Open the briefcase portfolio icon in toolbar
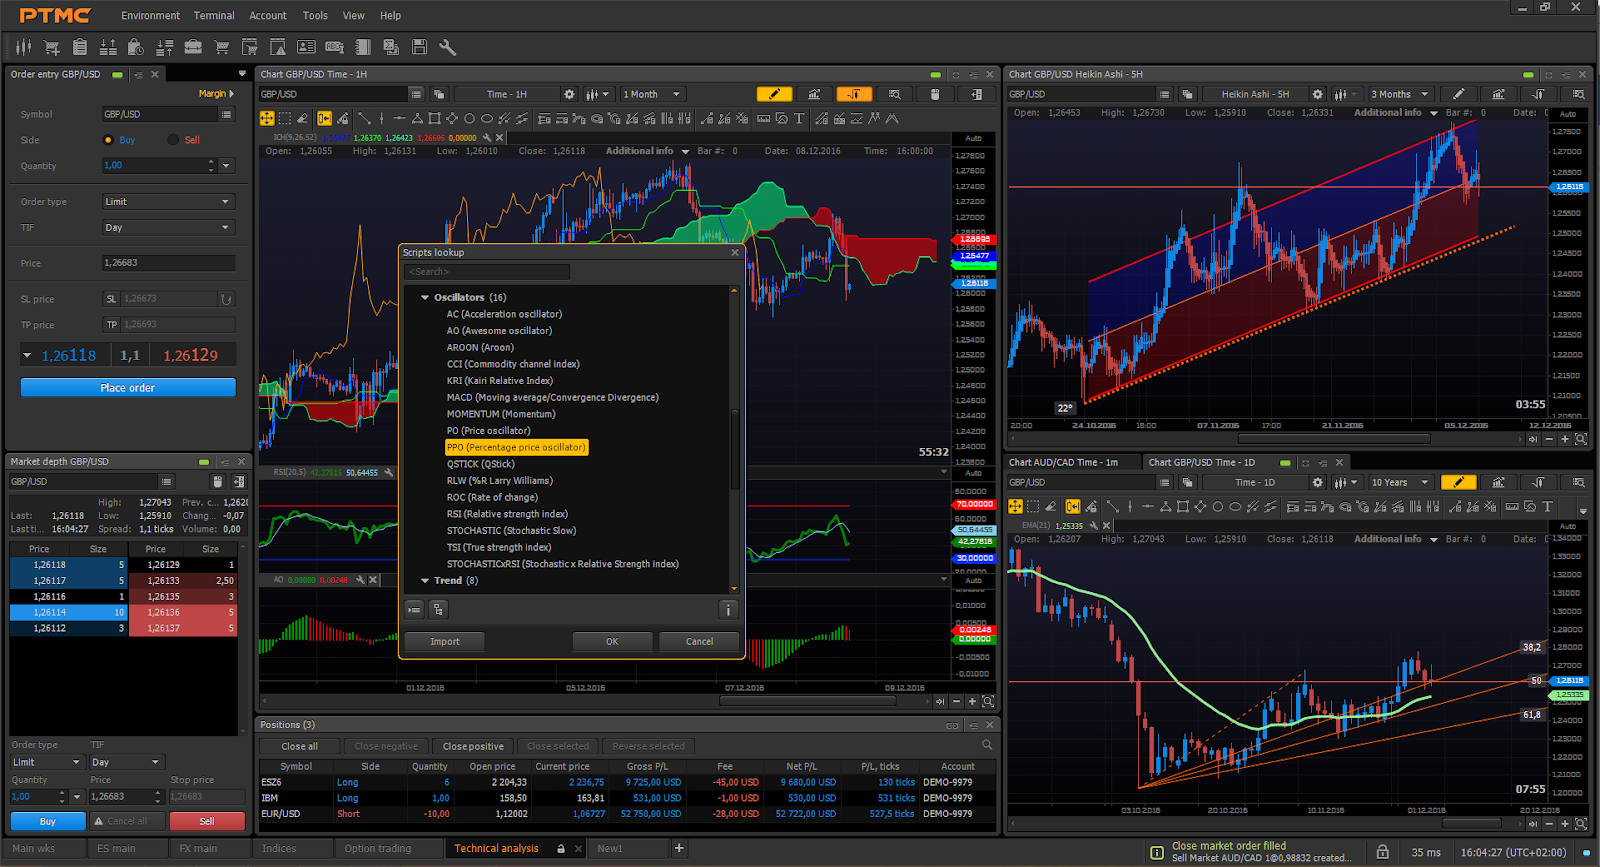The image size is (1600, 867). pyautogui.click(x=193, y=47)
